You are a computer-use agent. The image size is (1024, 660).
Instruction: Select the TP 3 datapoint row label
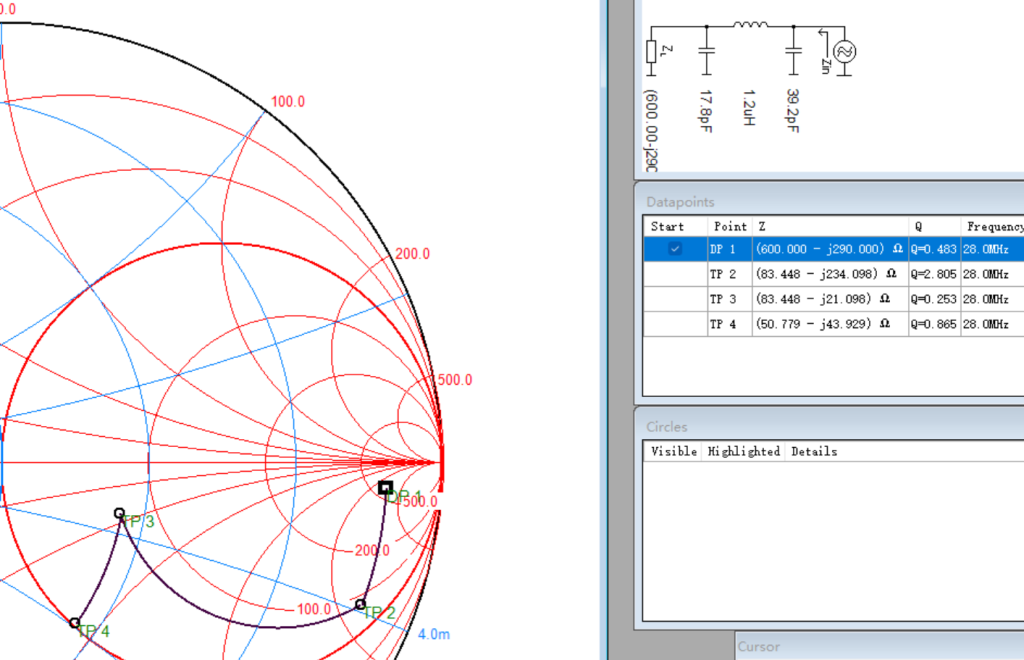(722, 299)
